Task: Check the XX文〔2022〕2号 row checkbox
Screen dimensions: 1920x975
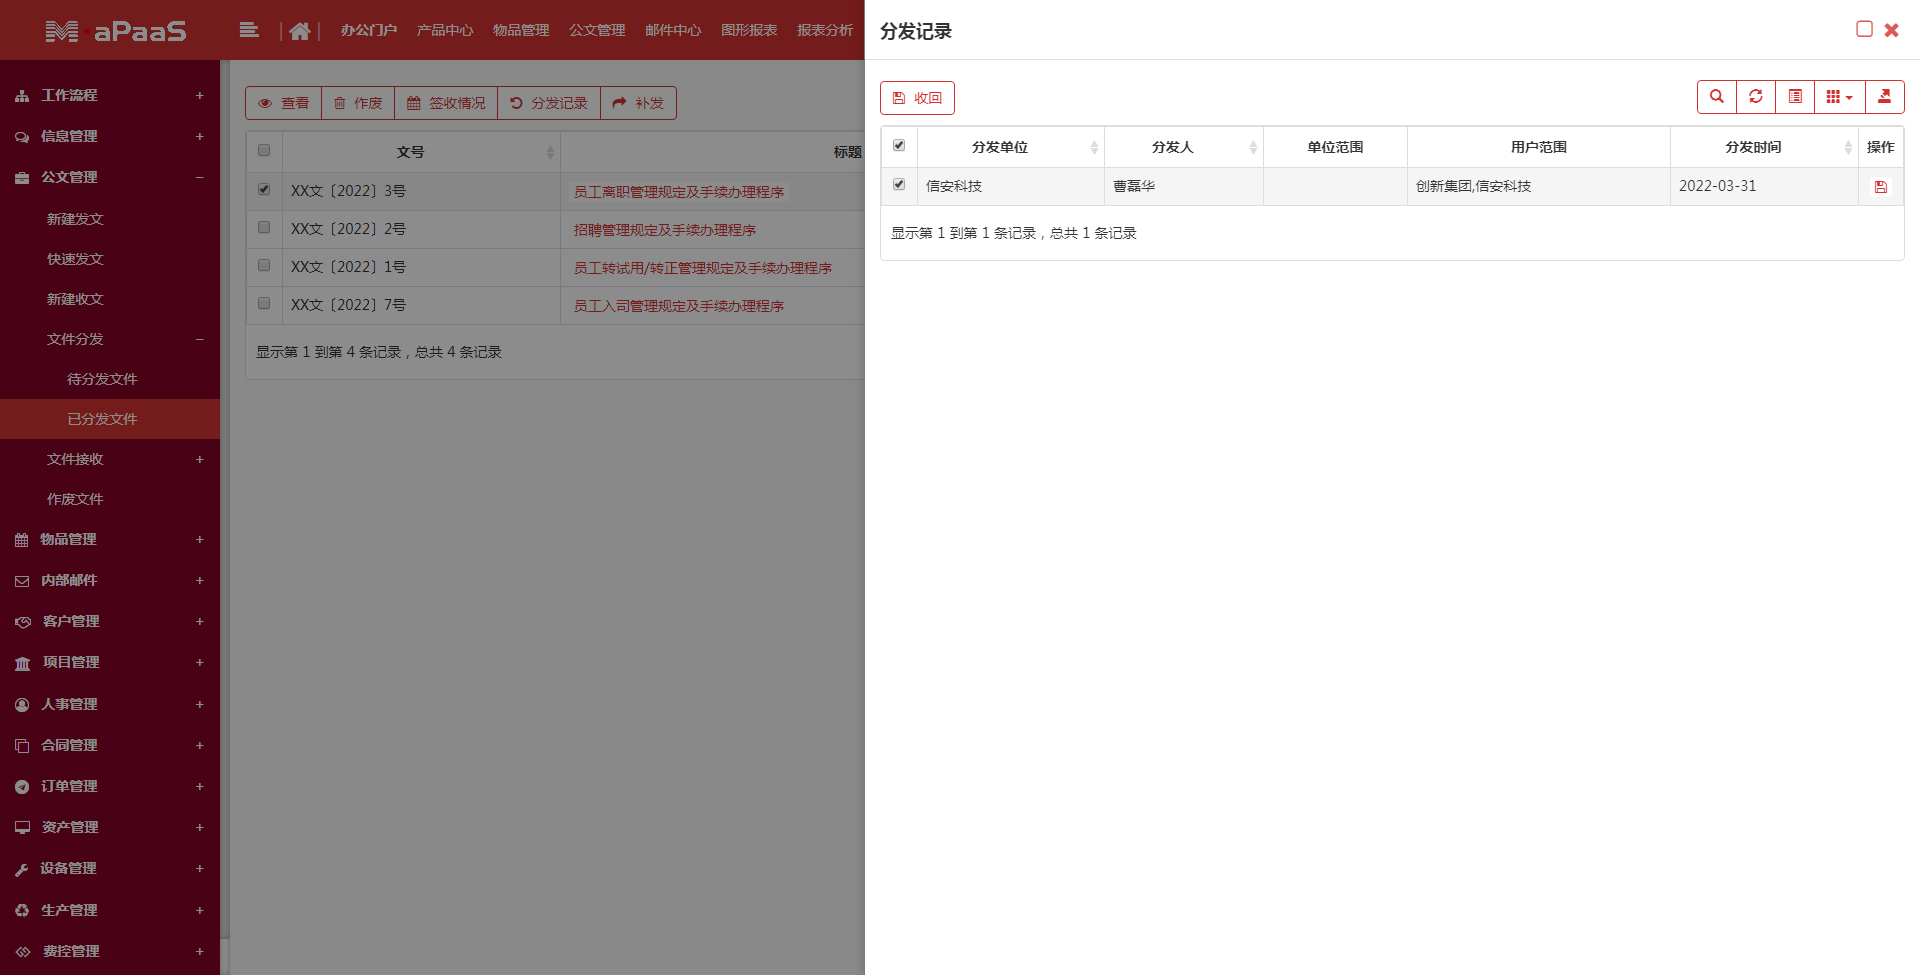Action: coord(264,227)
